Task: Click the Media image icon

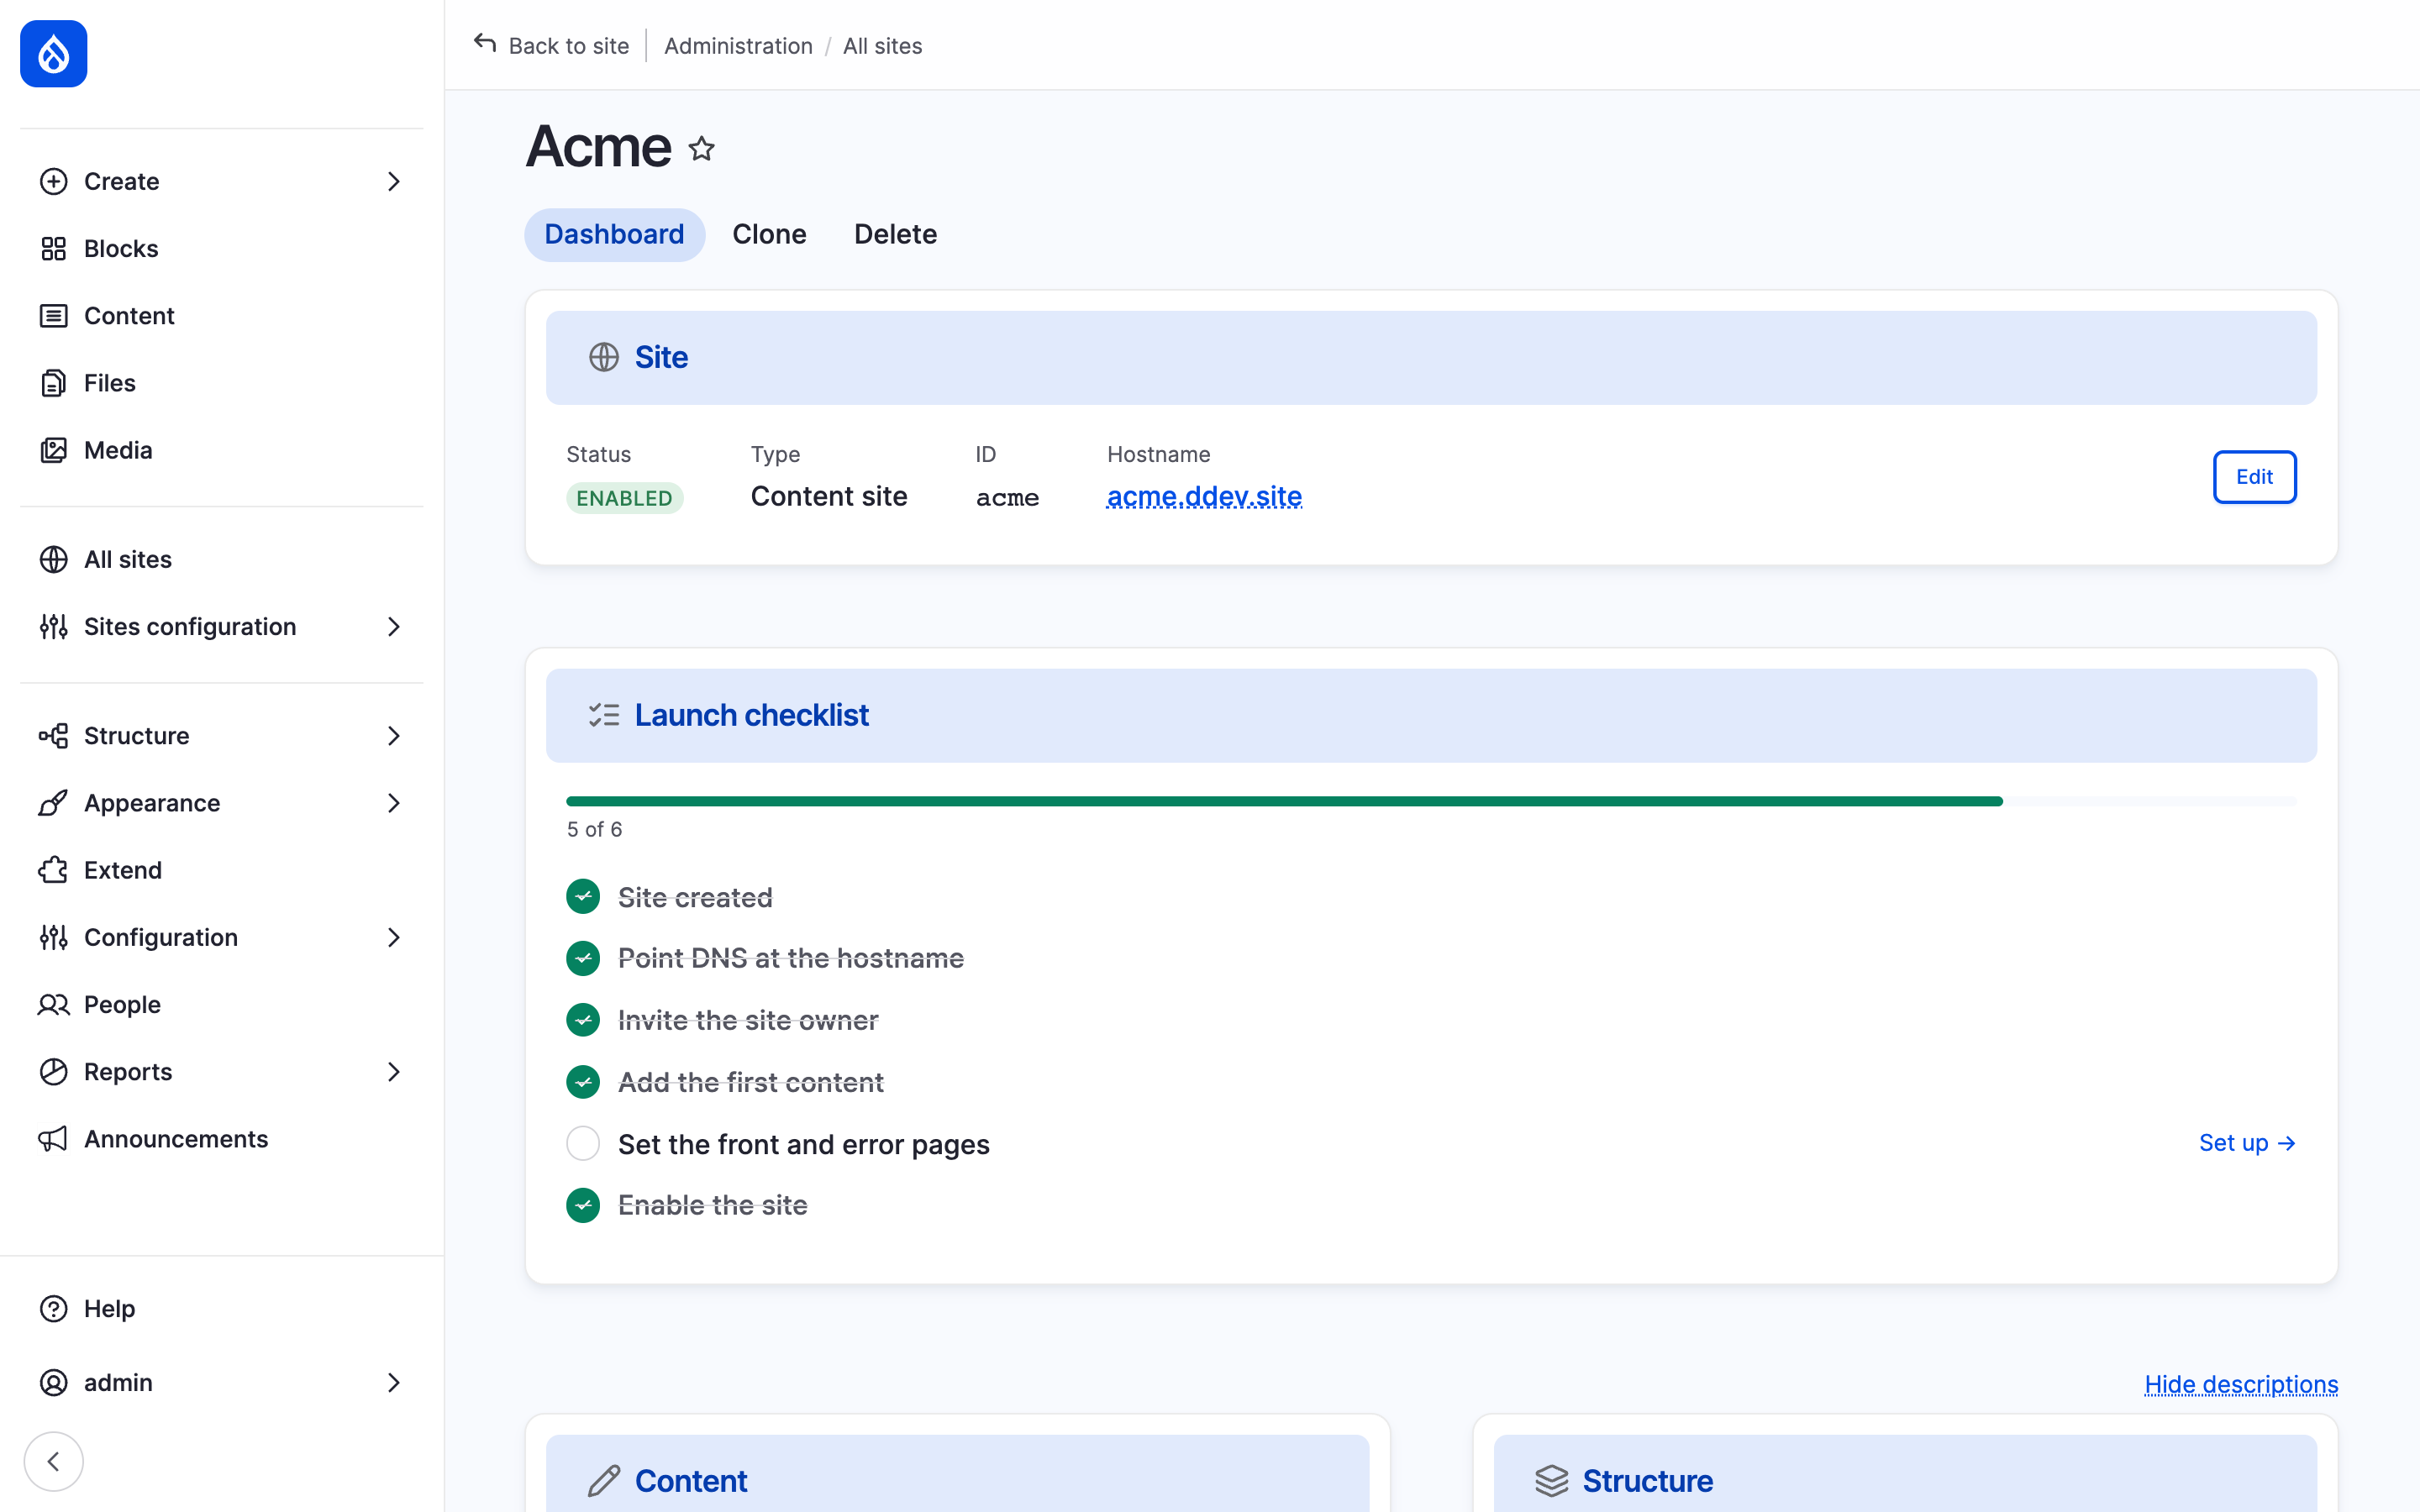Action: 54,450
